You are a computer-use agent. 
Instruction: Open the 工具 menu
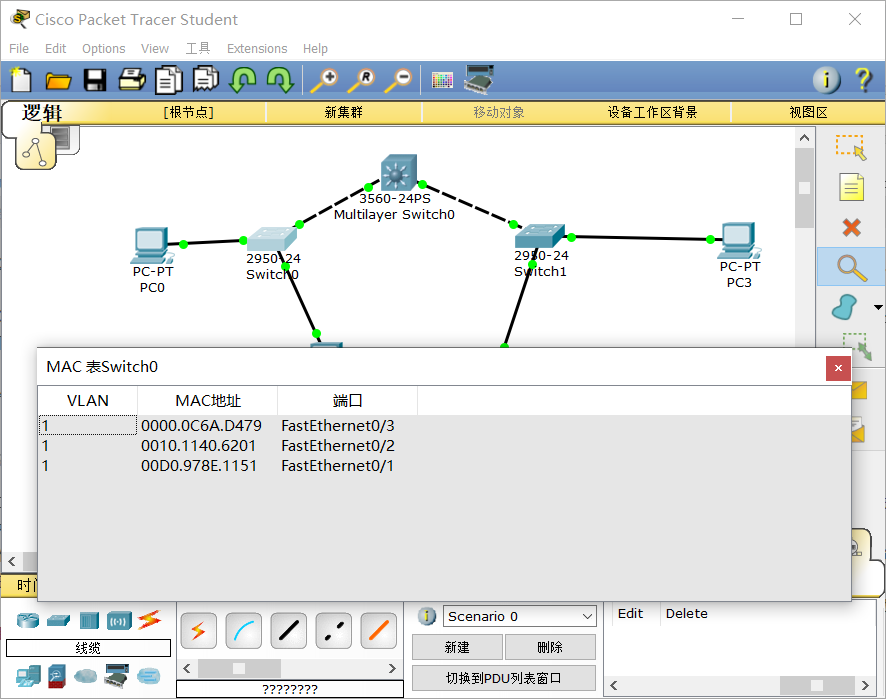point(198,49)
